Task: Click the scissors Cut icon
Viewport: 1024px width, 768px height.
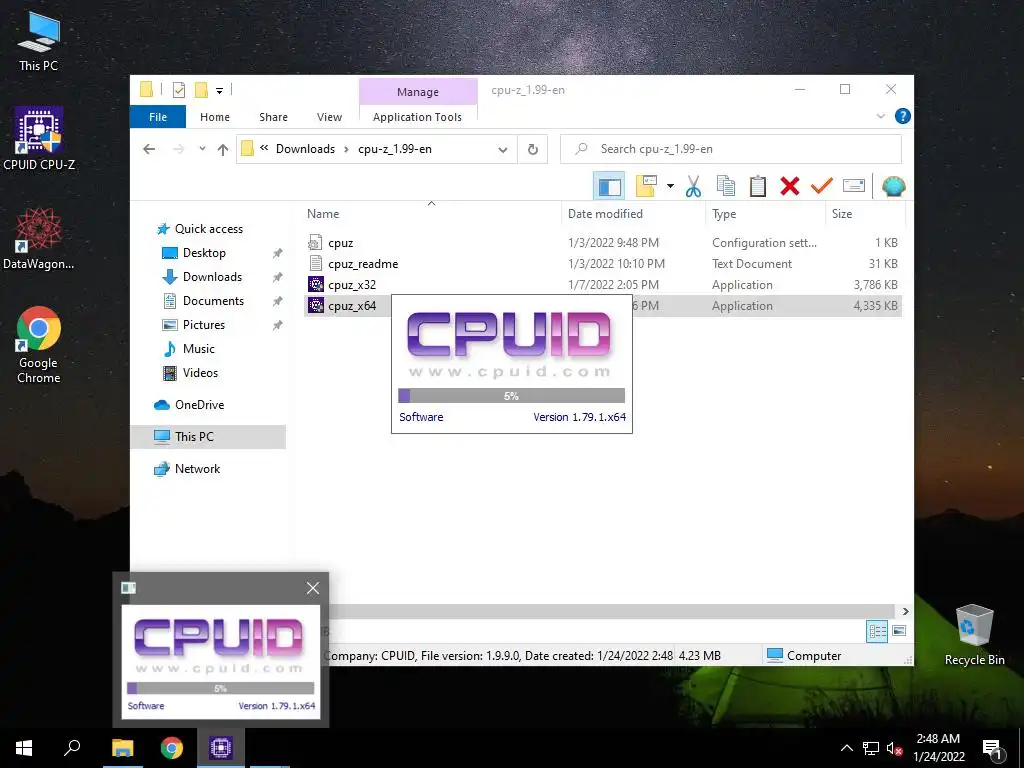Action: click(693, 187)
